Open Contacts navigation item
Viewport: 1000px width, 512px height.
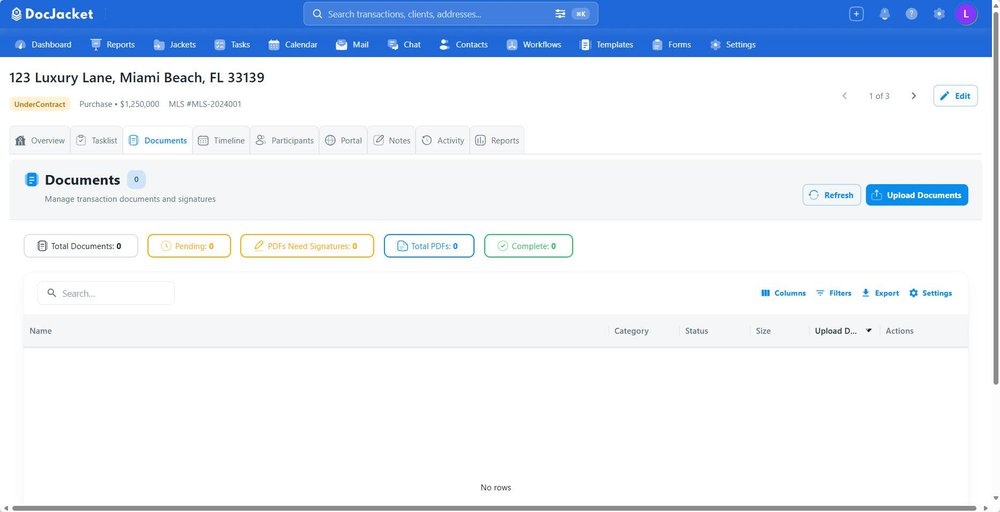point(464,45)
